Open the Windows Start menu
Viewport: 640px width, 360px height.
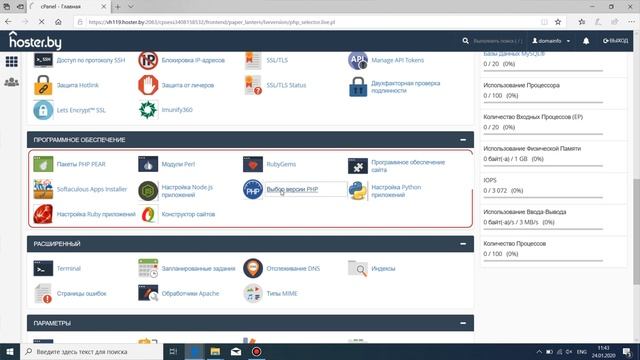click(10, 352)
